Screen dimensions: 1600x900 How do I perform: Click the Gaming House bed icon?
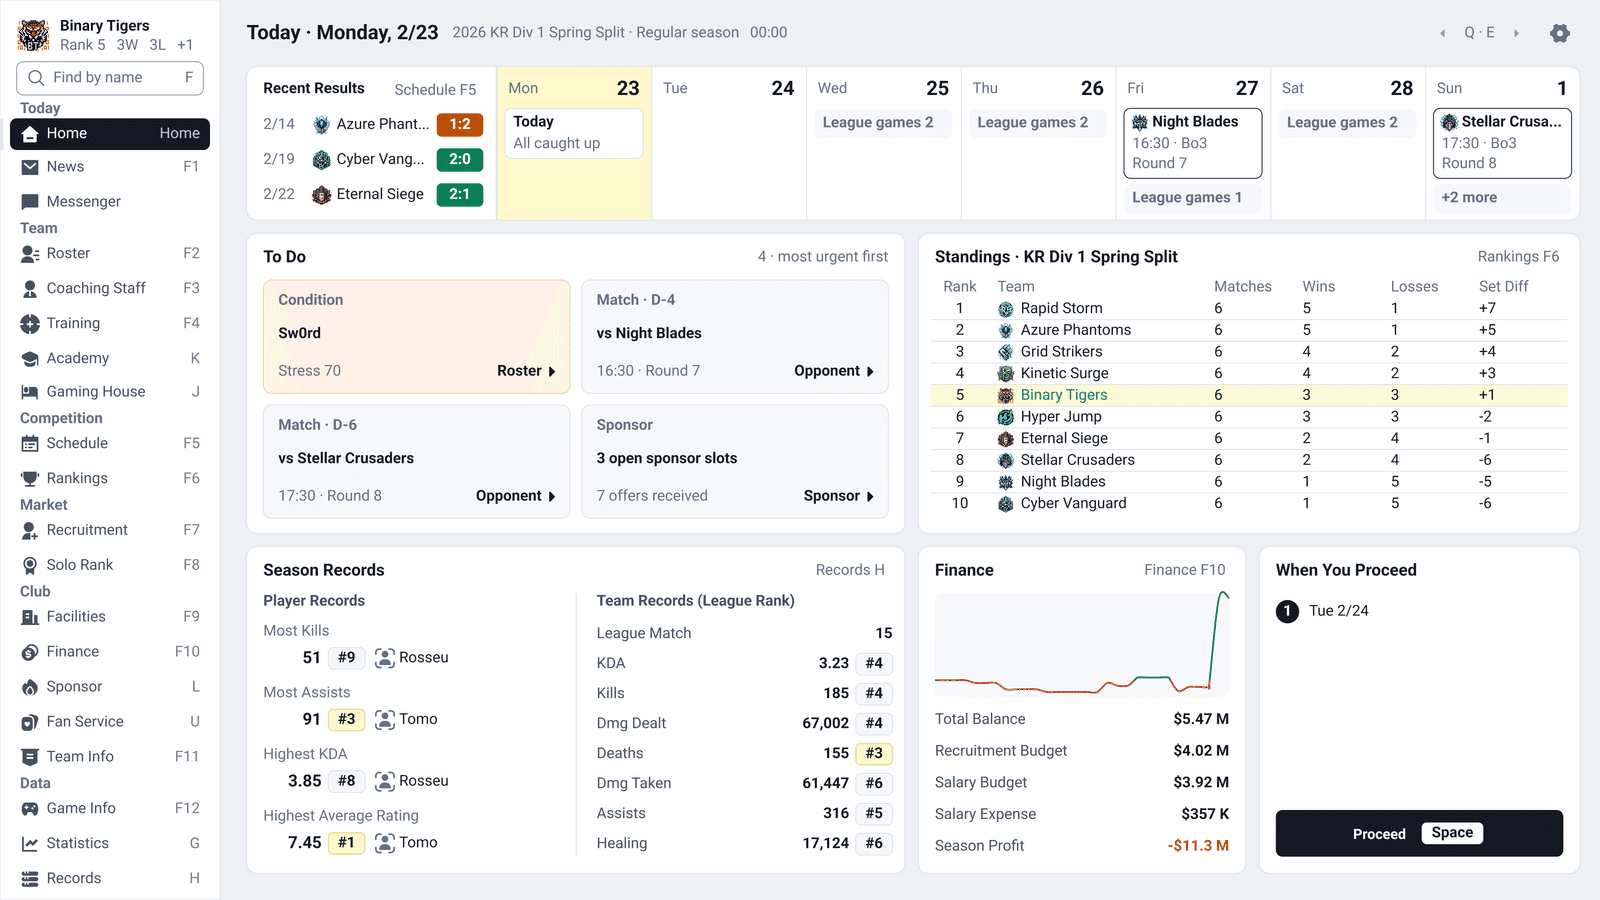tap(30, 392)
